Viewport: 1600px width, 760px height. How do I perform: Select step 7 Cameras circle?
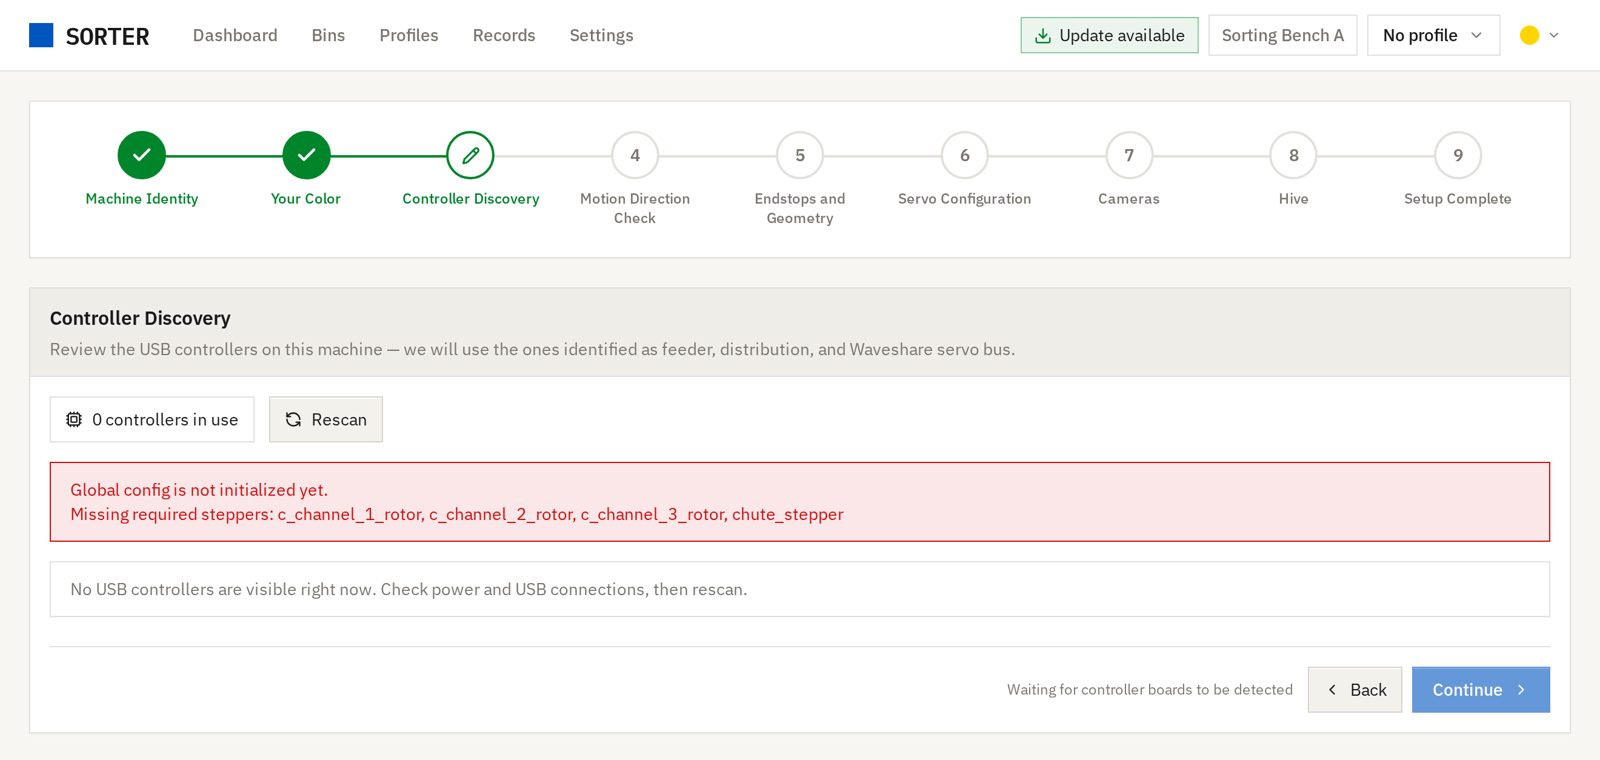point(1129,155)
